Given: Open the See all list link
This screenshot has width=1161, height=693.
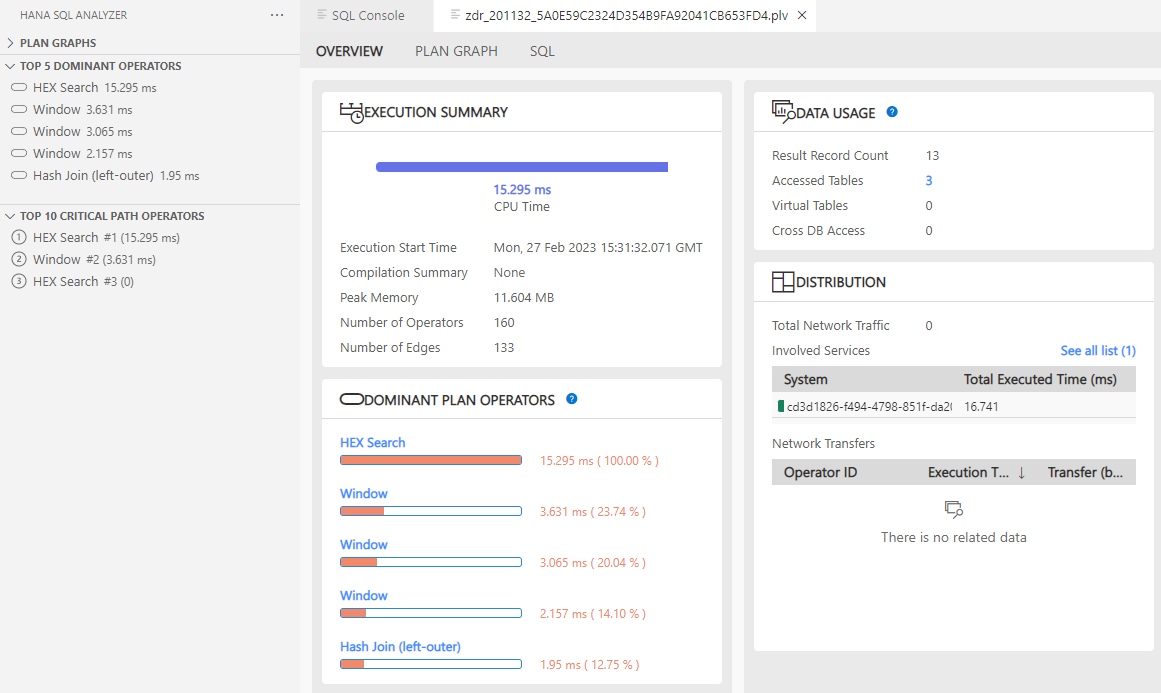Looking at the screenshot, I should 1097,350.
